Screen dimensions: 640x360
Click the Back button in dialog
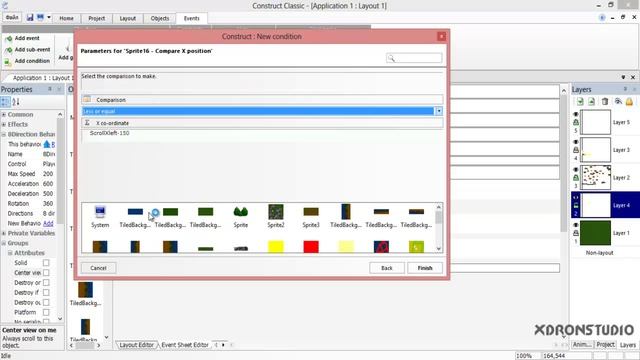point(387,268)
